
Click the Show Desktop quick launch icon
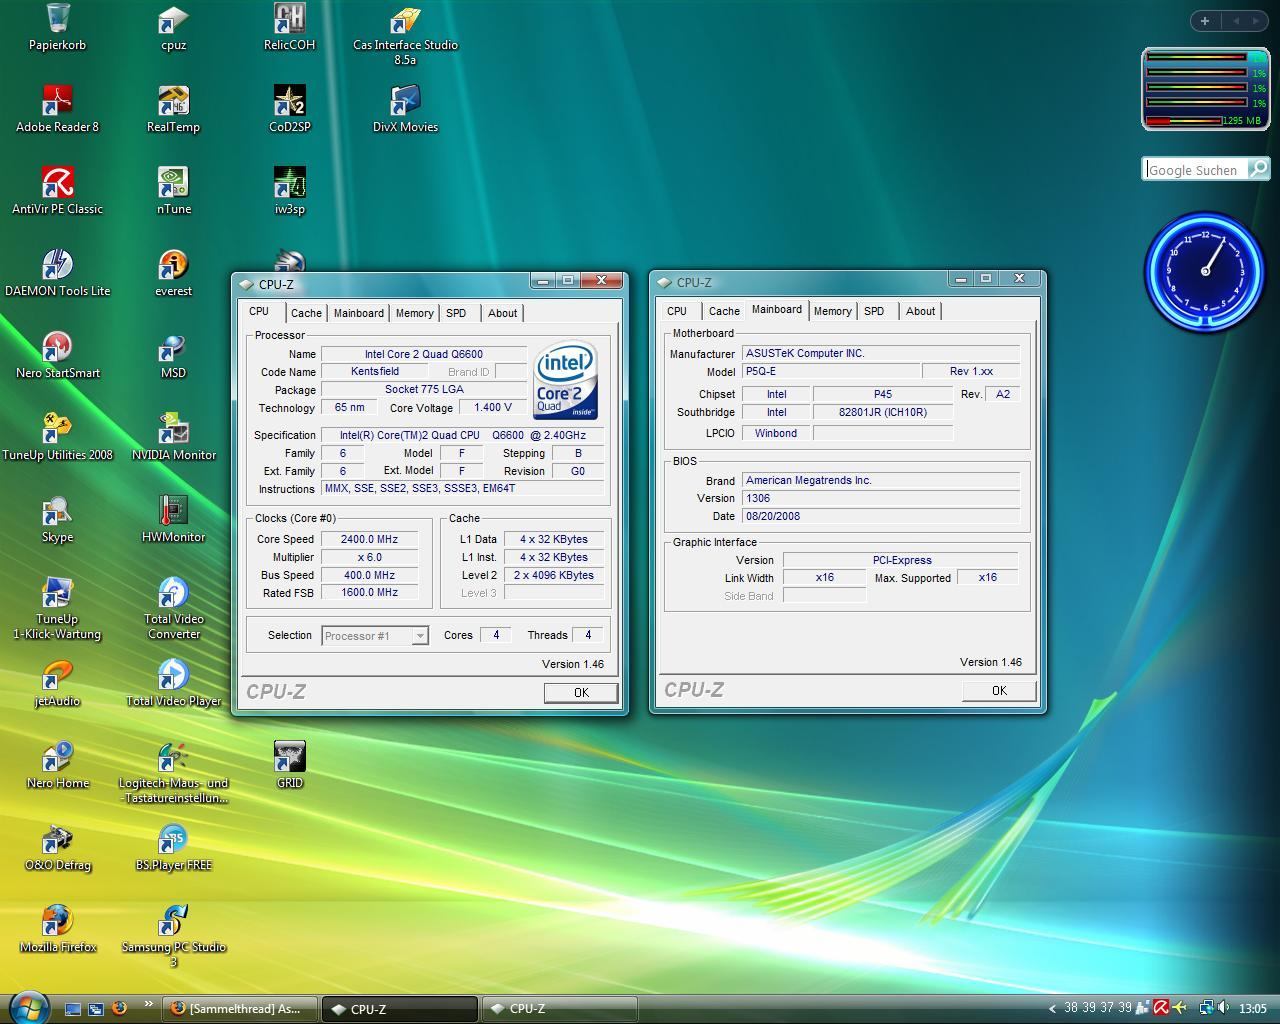(x=73, y=1009)
